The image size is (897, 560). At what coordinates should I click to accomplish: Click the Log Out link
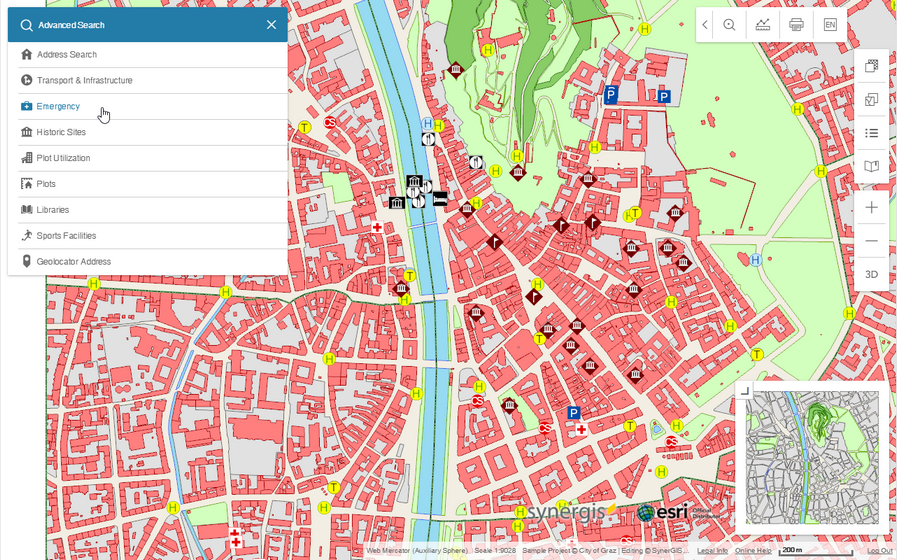(880, 551)
